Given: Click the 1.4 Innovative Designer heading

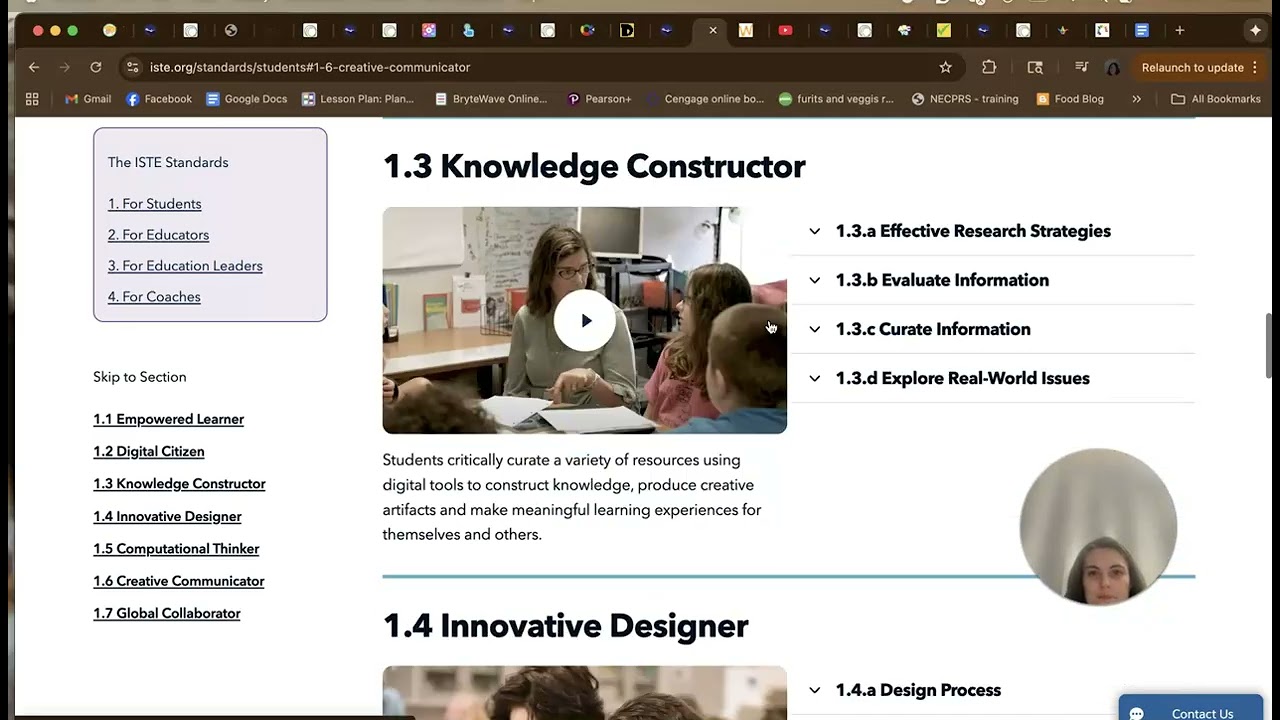Looking at the screenshot, I should coord(565,626).
